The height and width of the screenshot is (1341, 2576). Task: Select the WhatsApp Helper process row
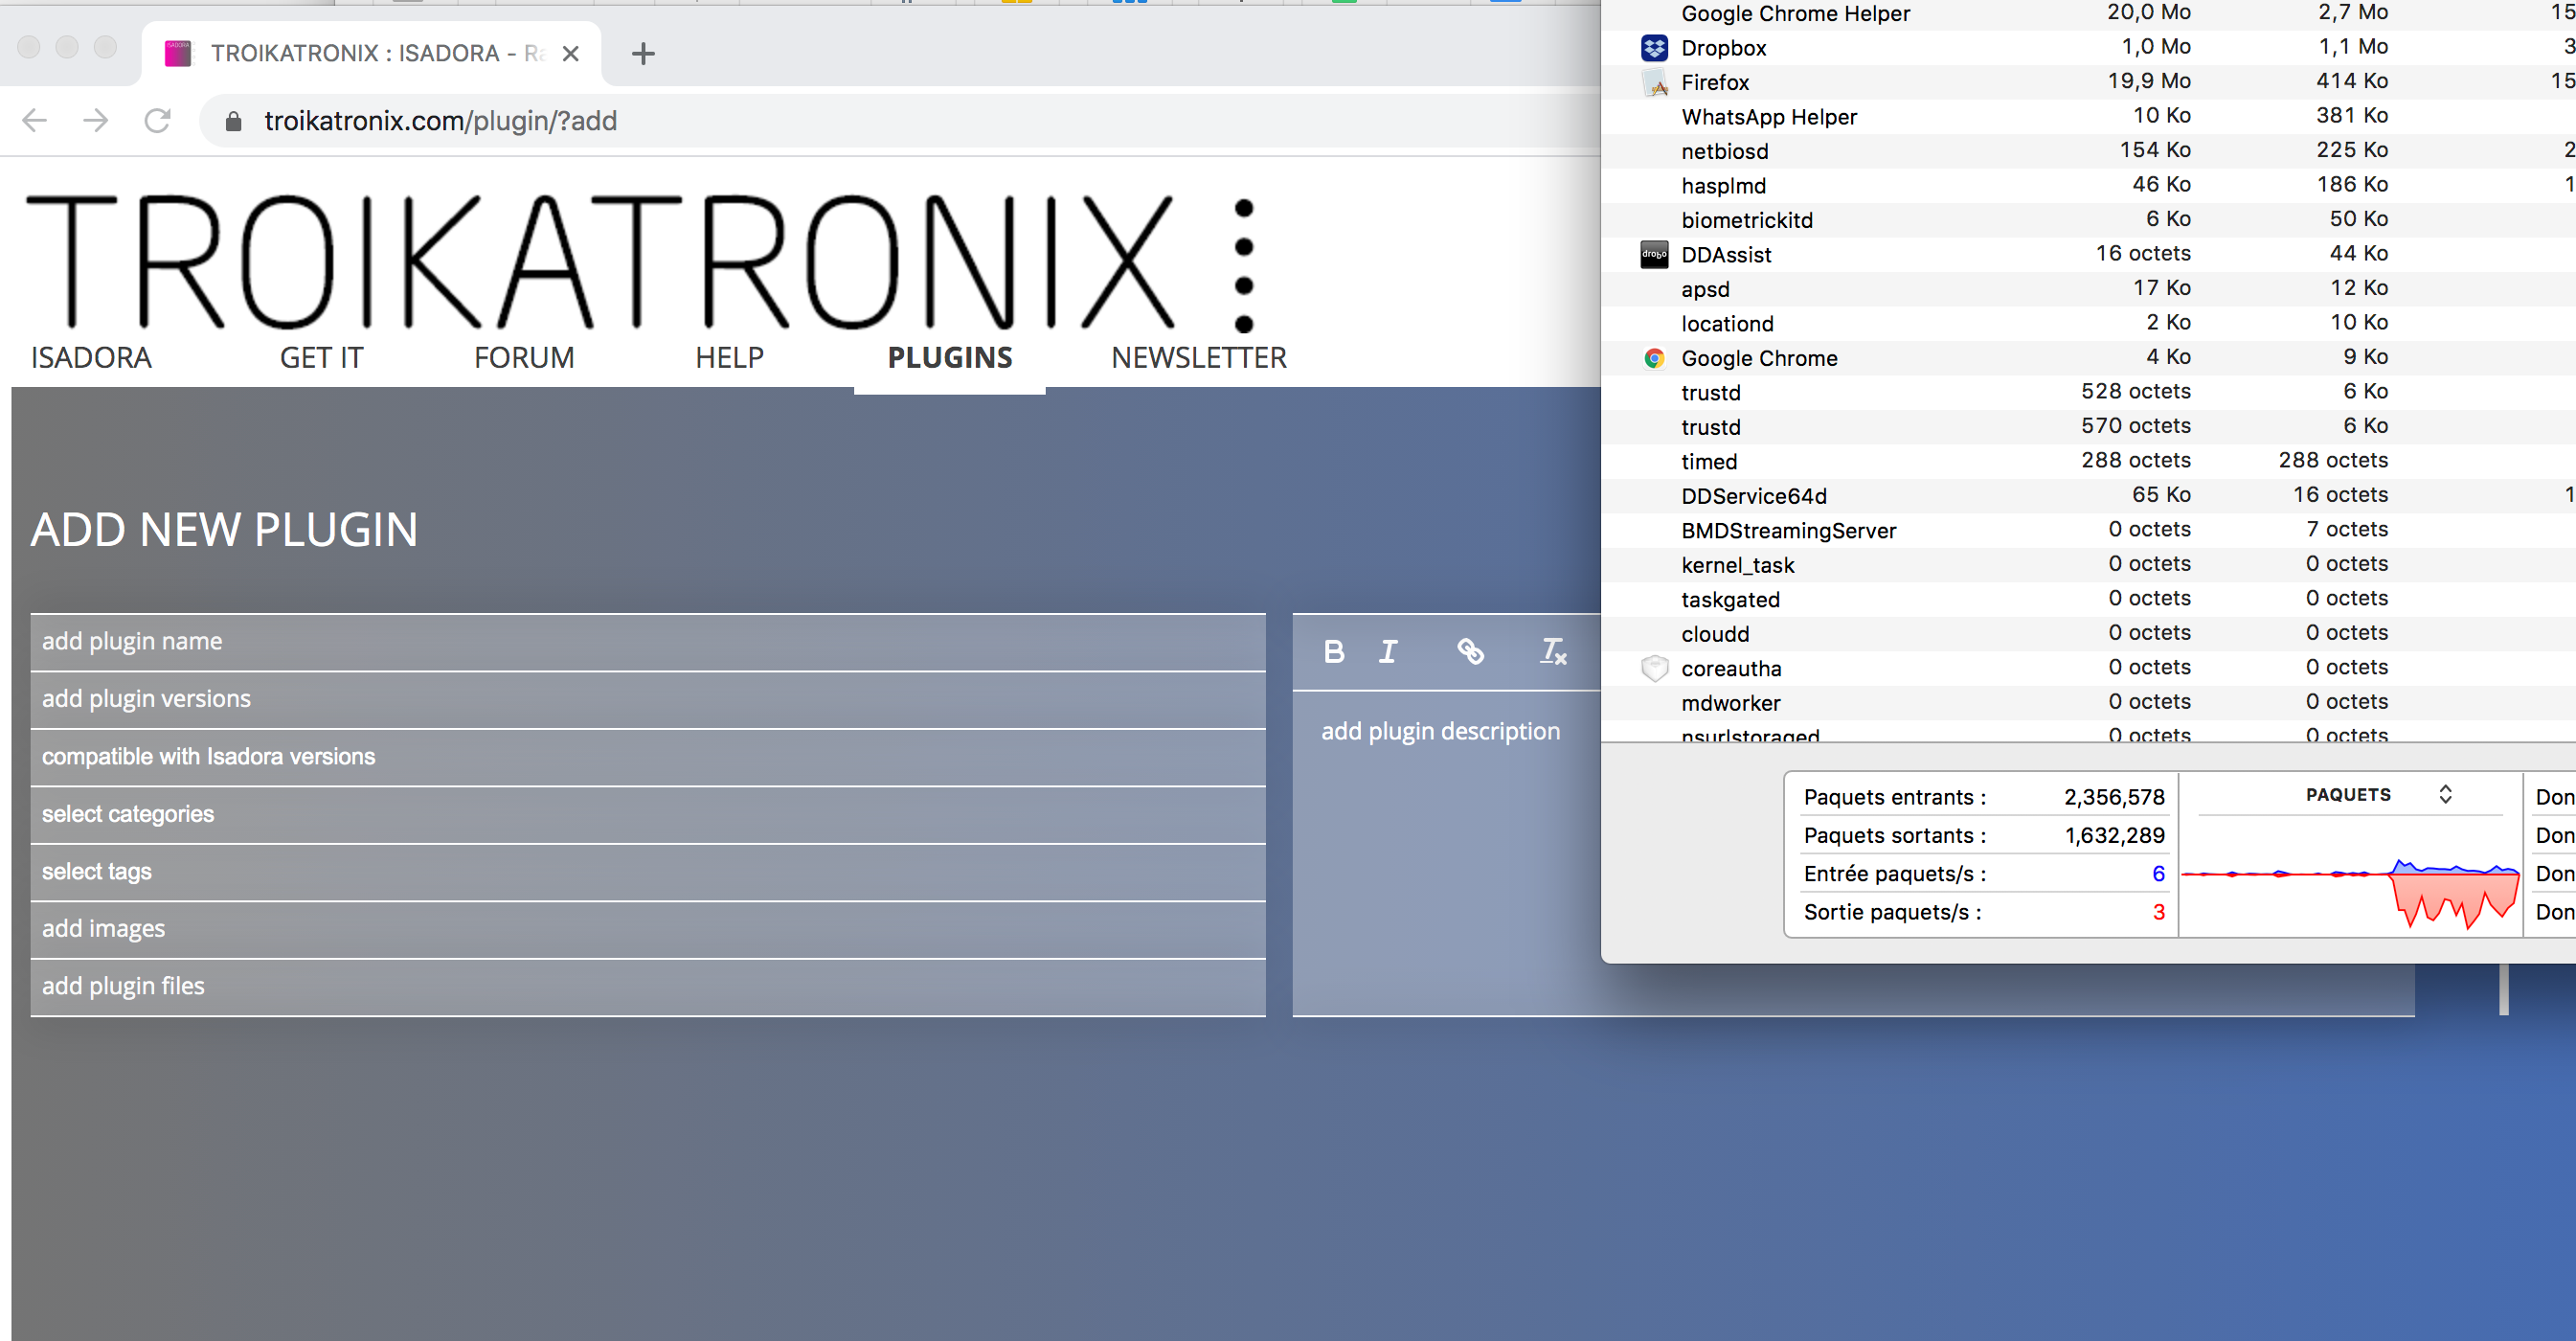pyautogui.click(x=2088, y=117)
